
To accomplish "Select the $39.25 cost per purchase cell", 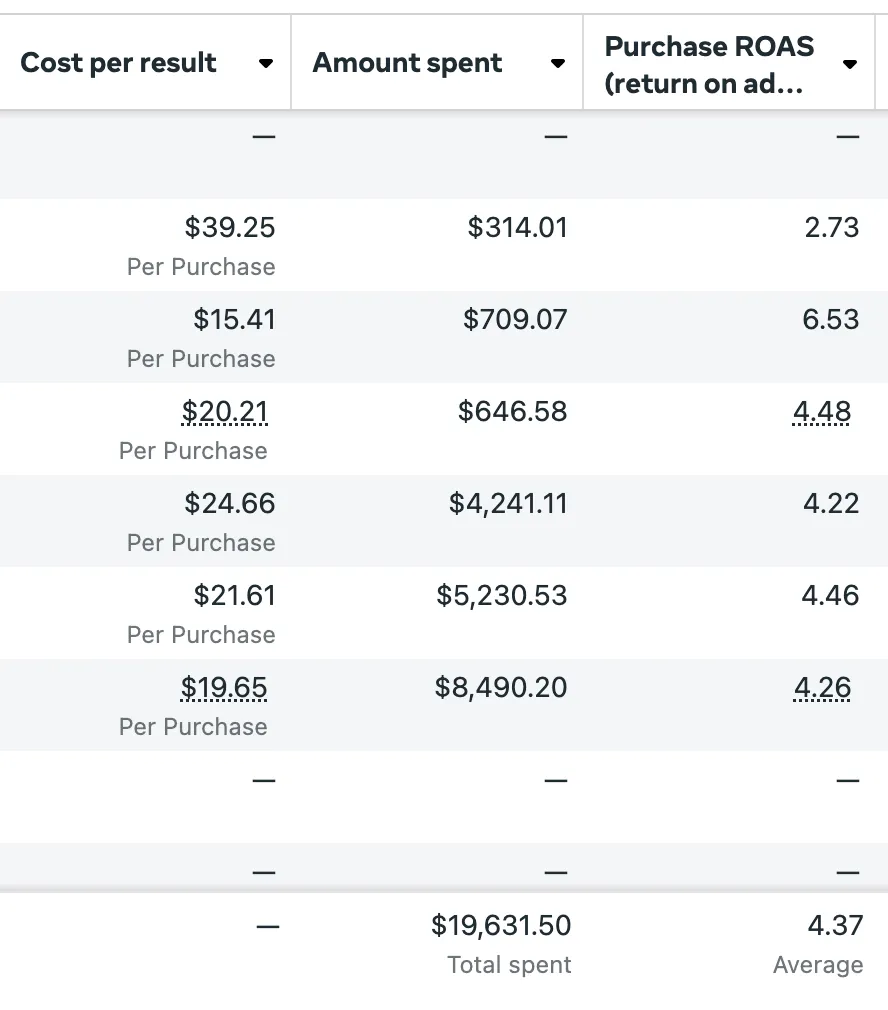I will pyautogui.click(x=145, y=245).
